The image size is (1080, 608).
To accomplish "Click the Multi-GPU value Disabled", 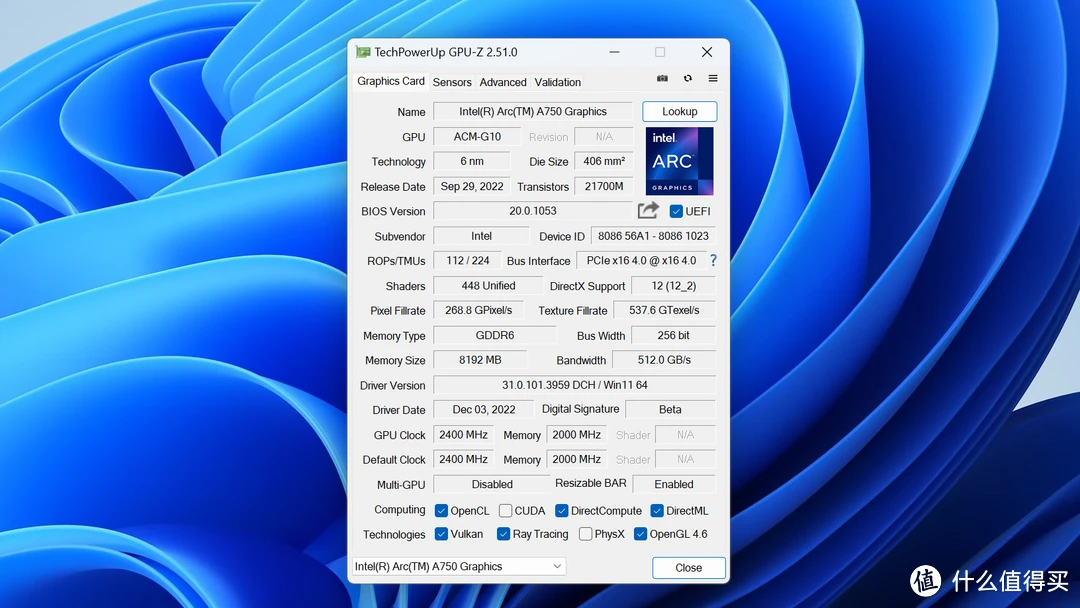I will (x=492, y=484).
